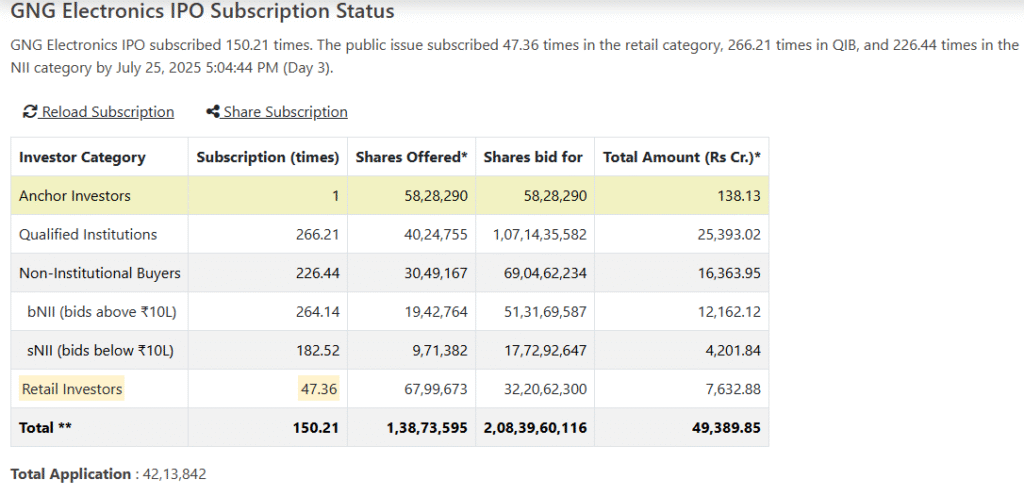Click the sNII (bids below ₹10L) label
Screen dimensions: 1024x496
pyautogui.click(x=101, y=350)
